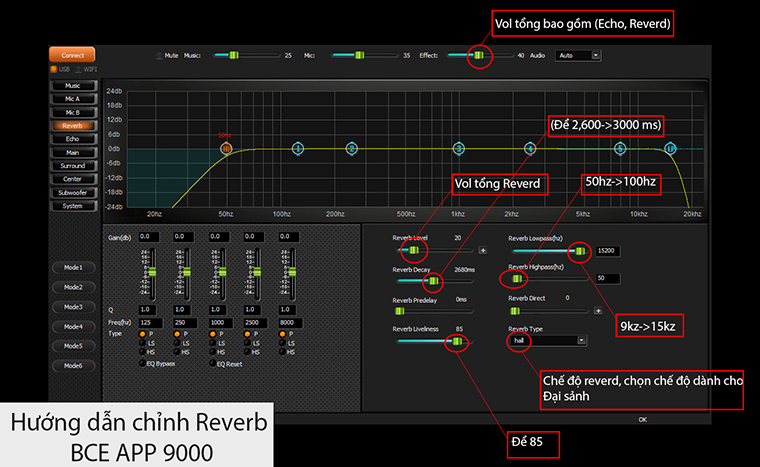Click the orange Connect button
Viewport: 760px width, 467px height.
(72, 55)
